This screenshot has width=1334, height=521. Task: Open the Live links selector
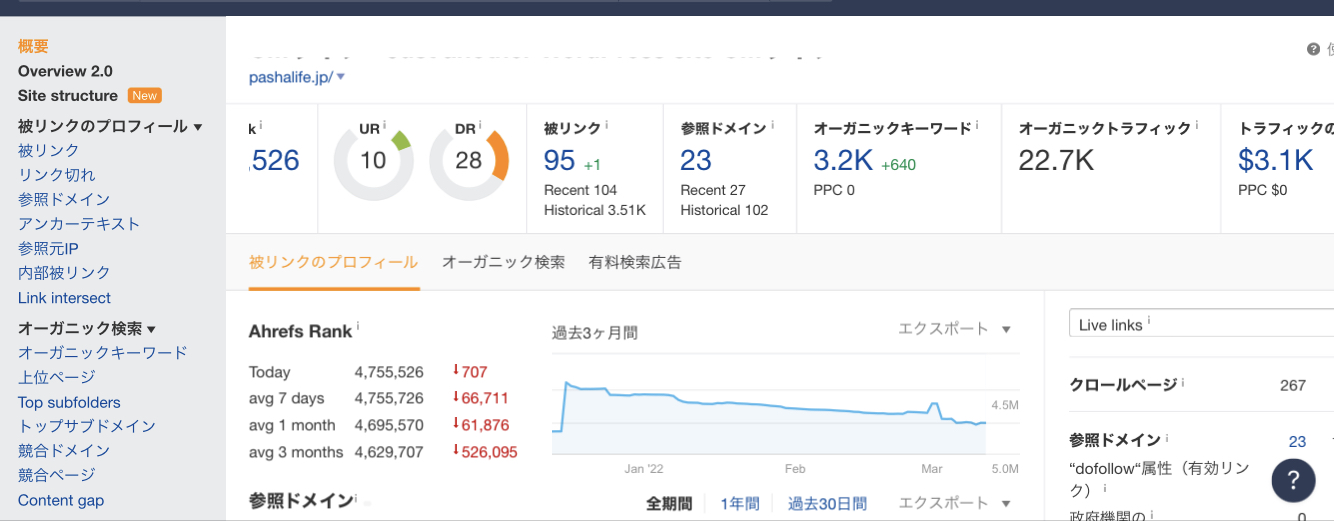(1201, 324)
